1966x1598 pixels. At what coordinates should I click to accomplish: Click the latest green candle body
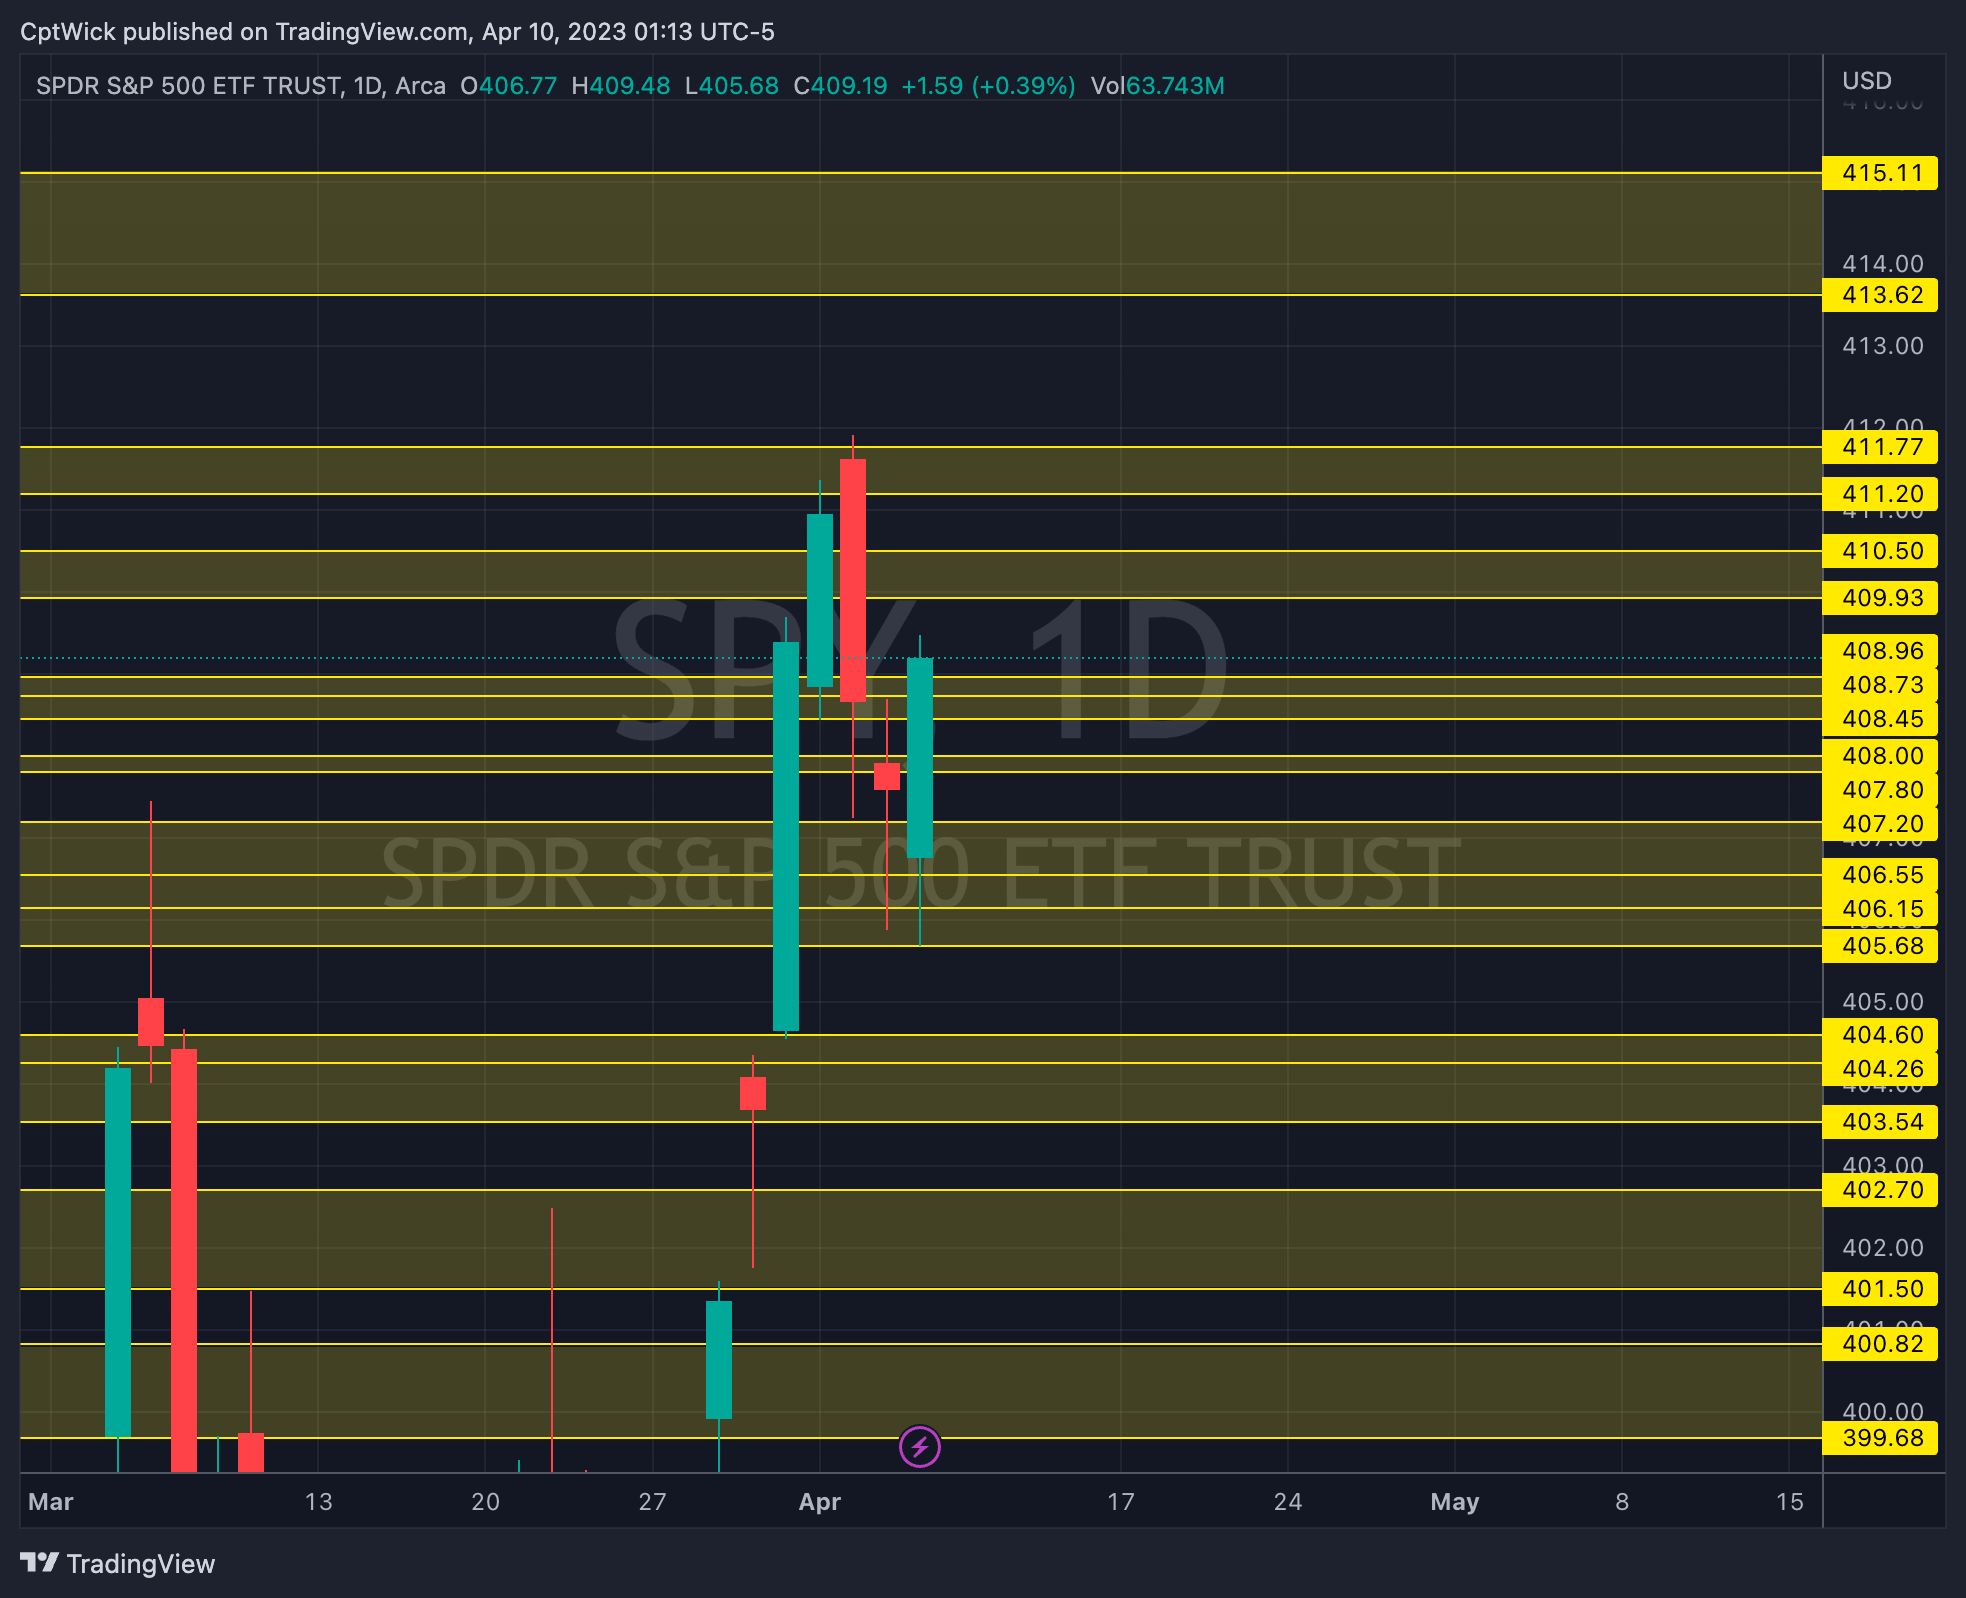(919, 757)
